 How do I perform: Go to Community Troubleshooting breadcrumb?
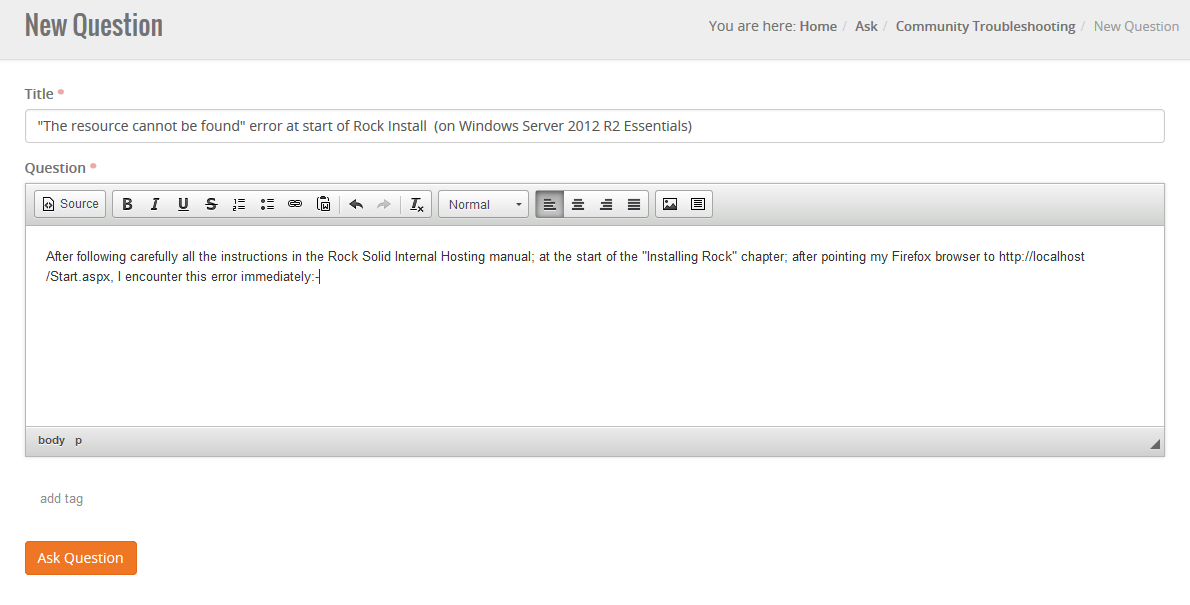(x=985, y=25)
